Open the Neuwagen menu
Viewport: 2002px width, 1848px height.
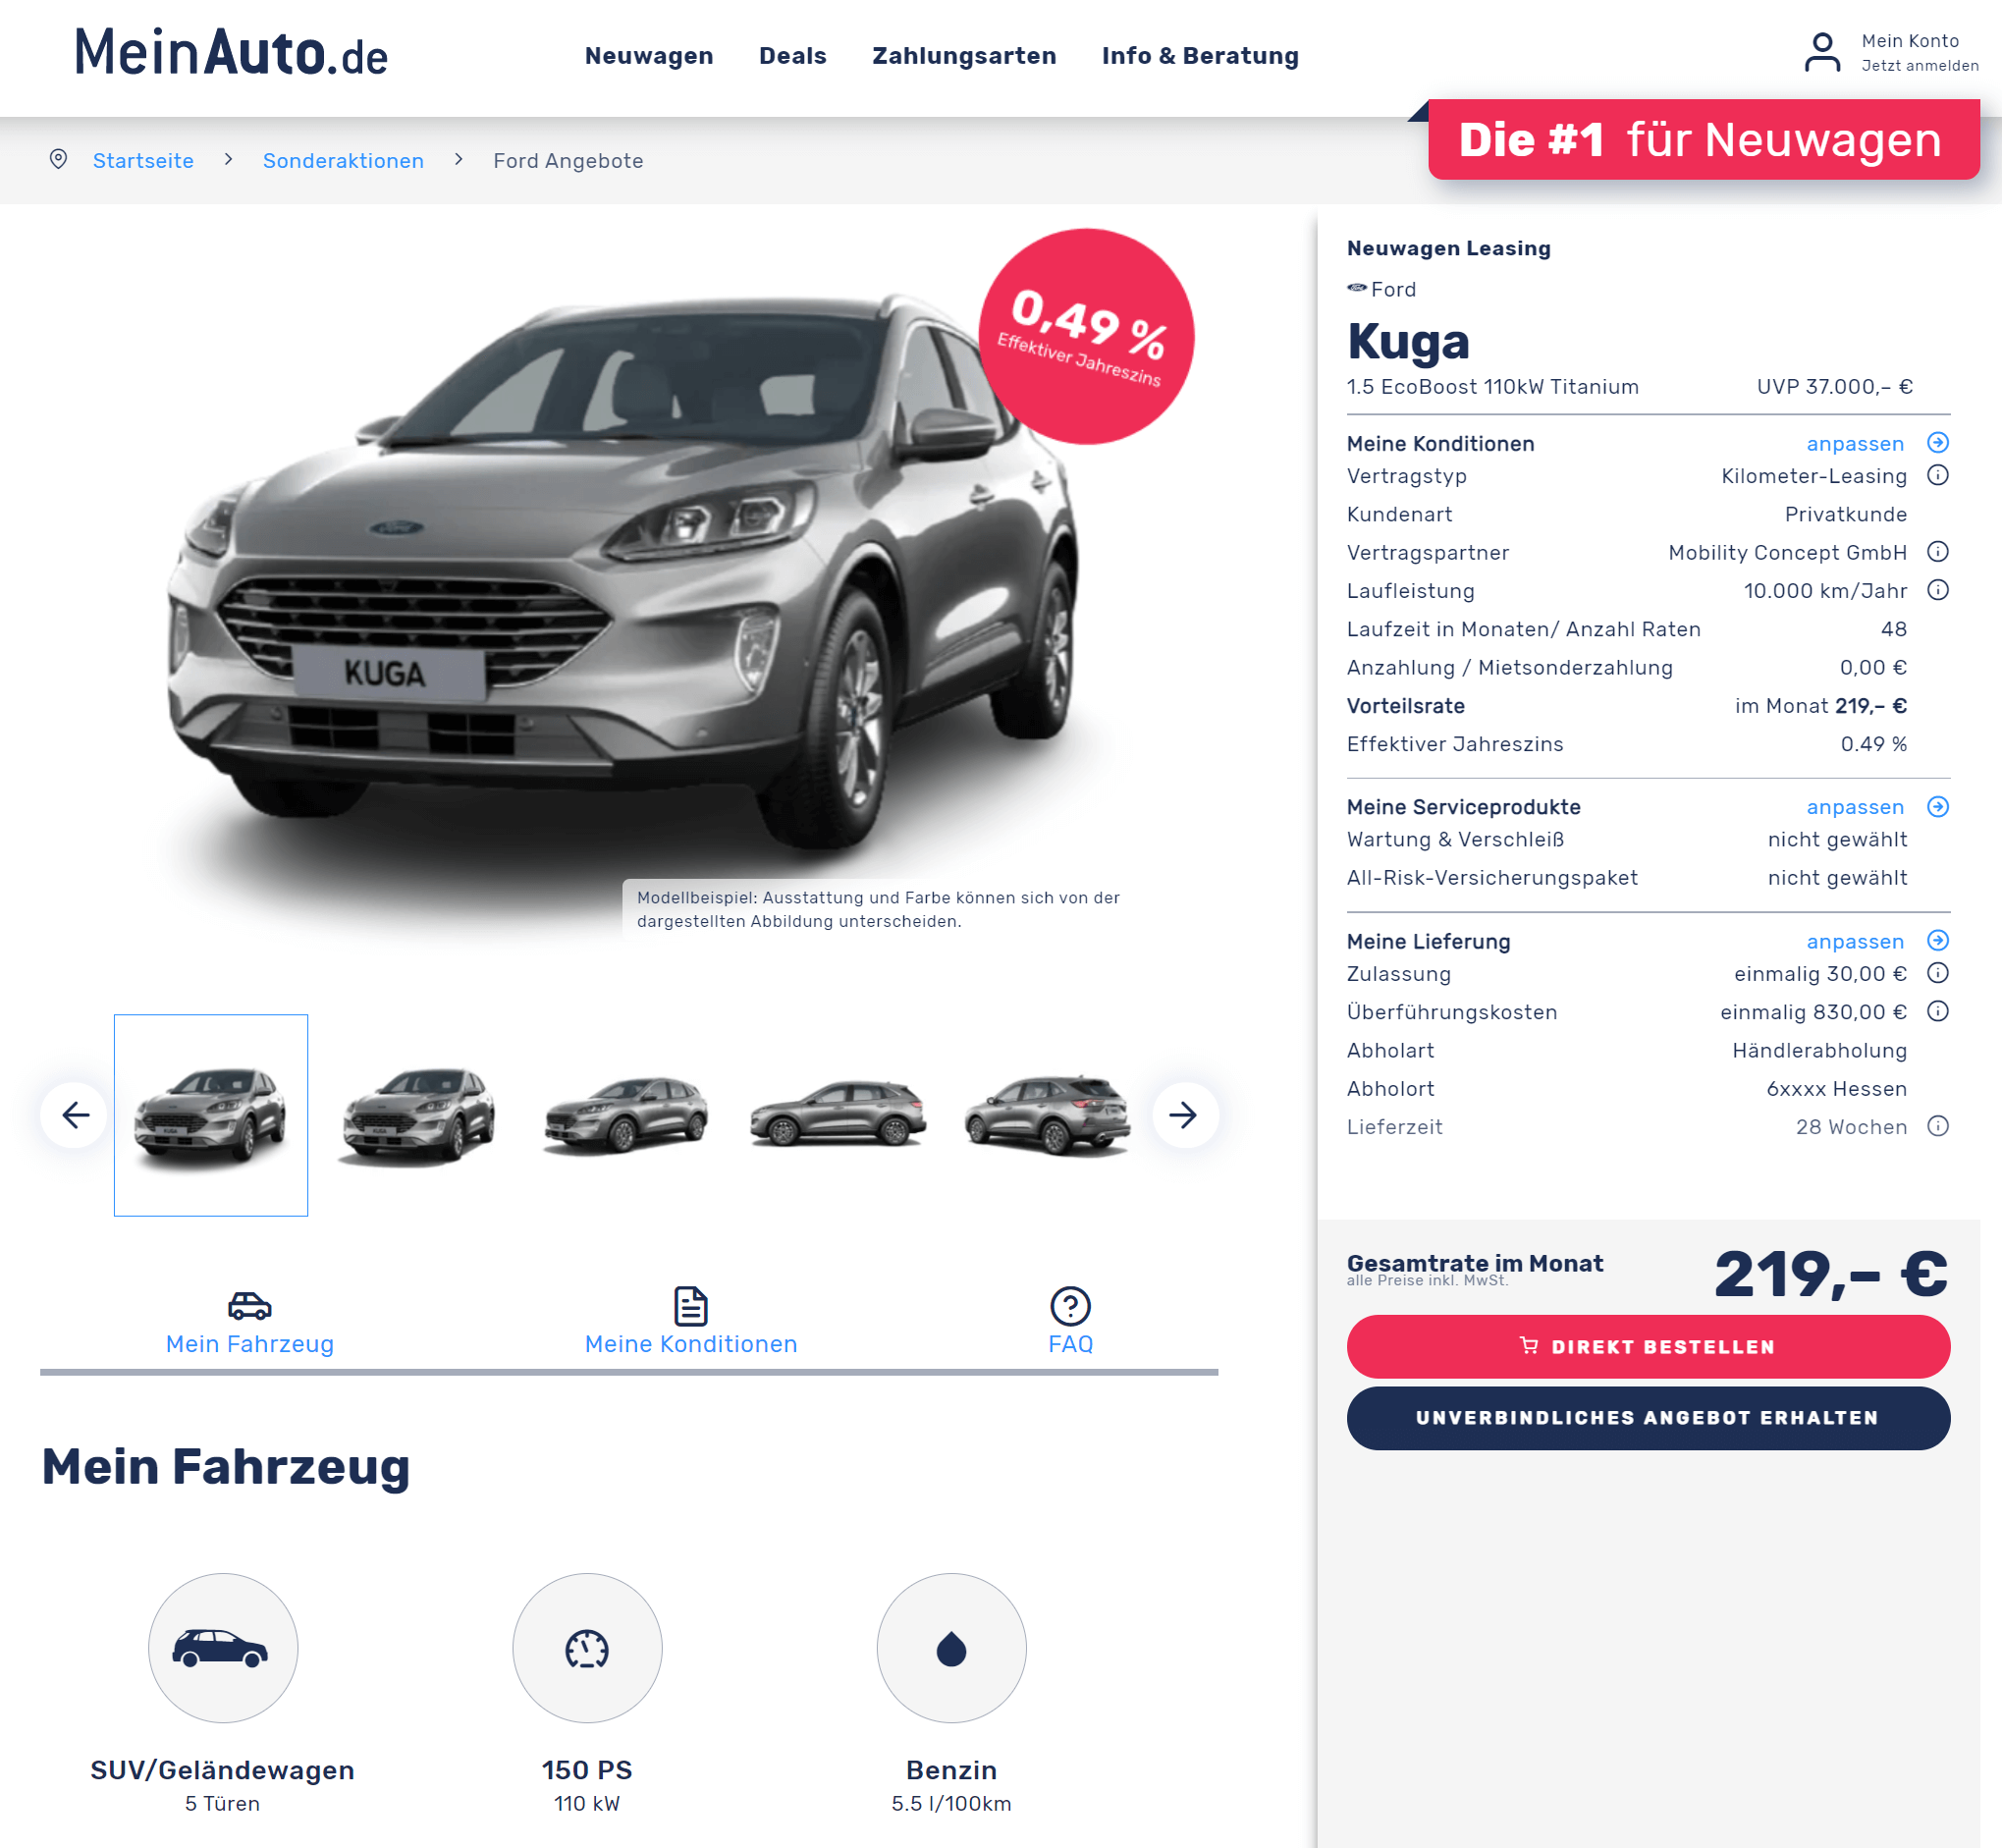point(649,56)
